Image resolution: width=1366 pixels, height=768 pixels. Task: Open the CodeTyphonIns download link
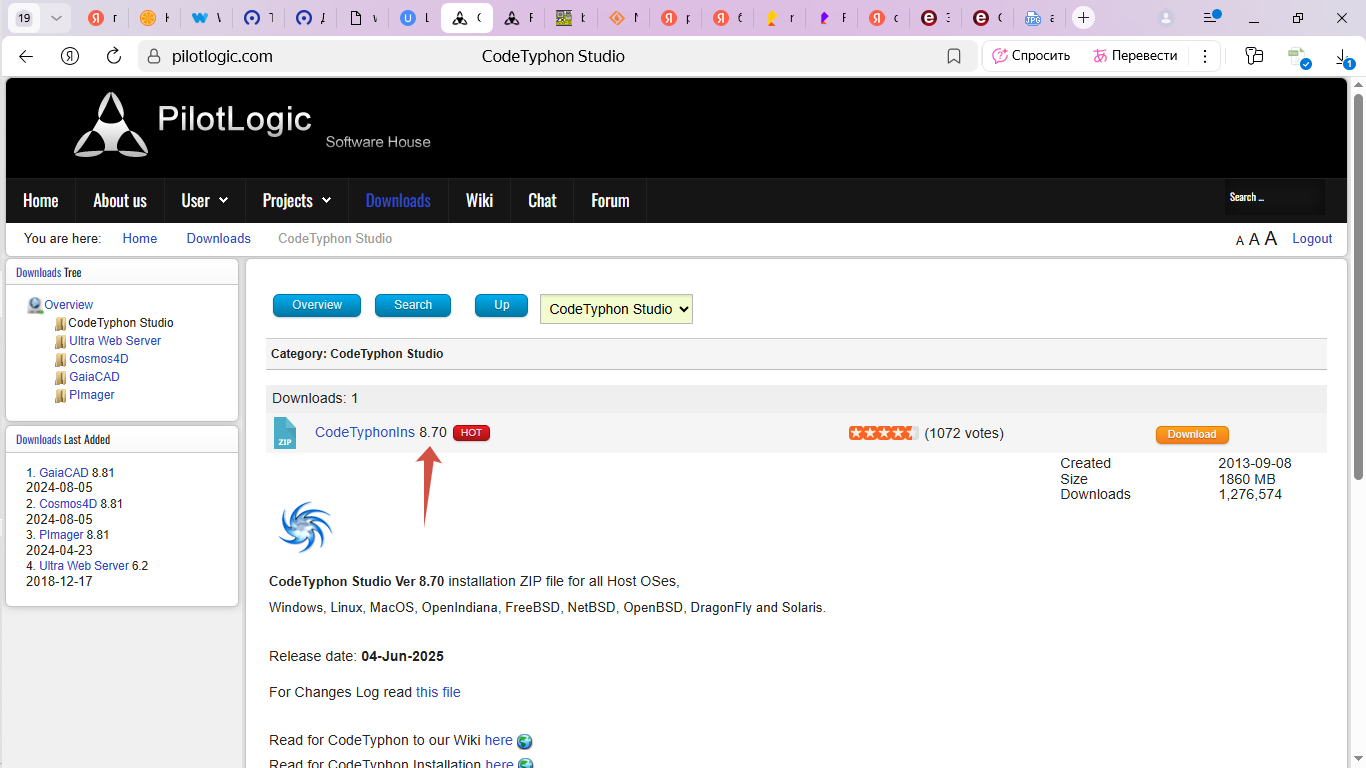(364, 432)
